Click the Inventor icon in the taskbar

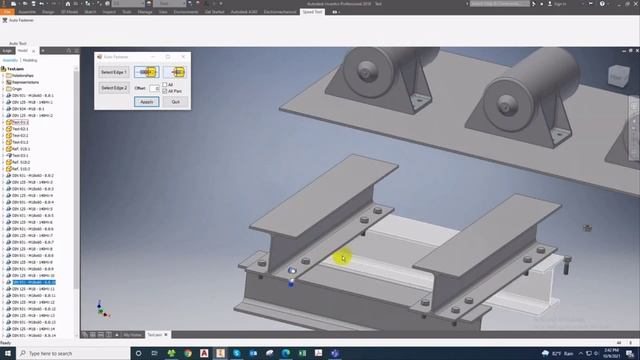220,353
